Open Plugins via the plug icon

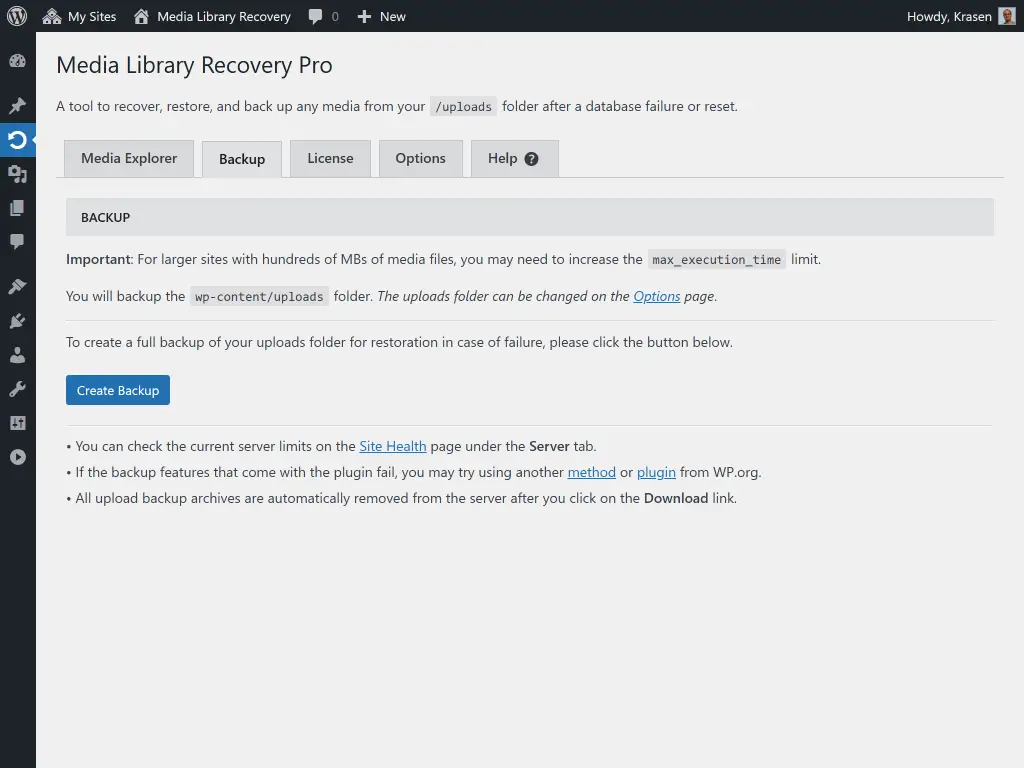pyautogui.click(x=17, y=321)
